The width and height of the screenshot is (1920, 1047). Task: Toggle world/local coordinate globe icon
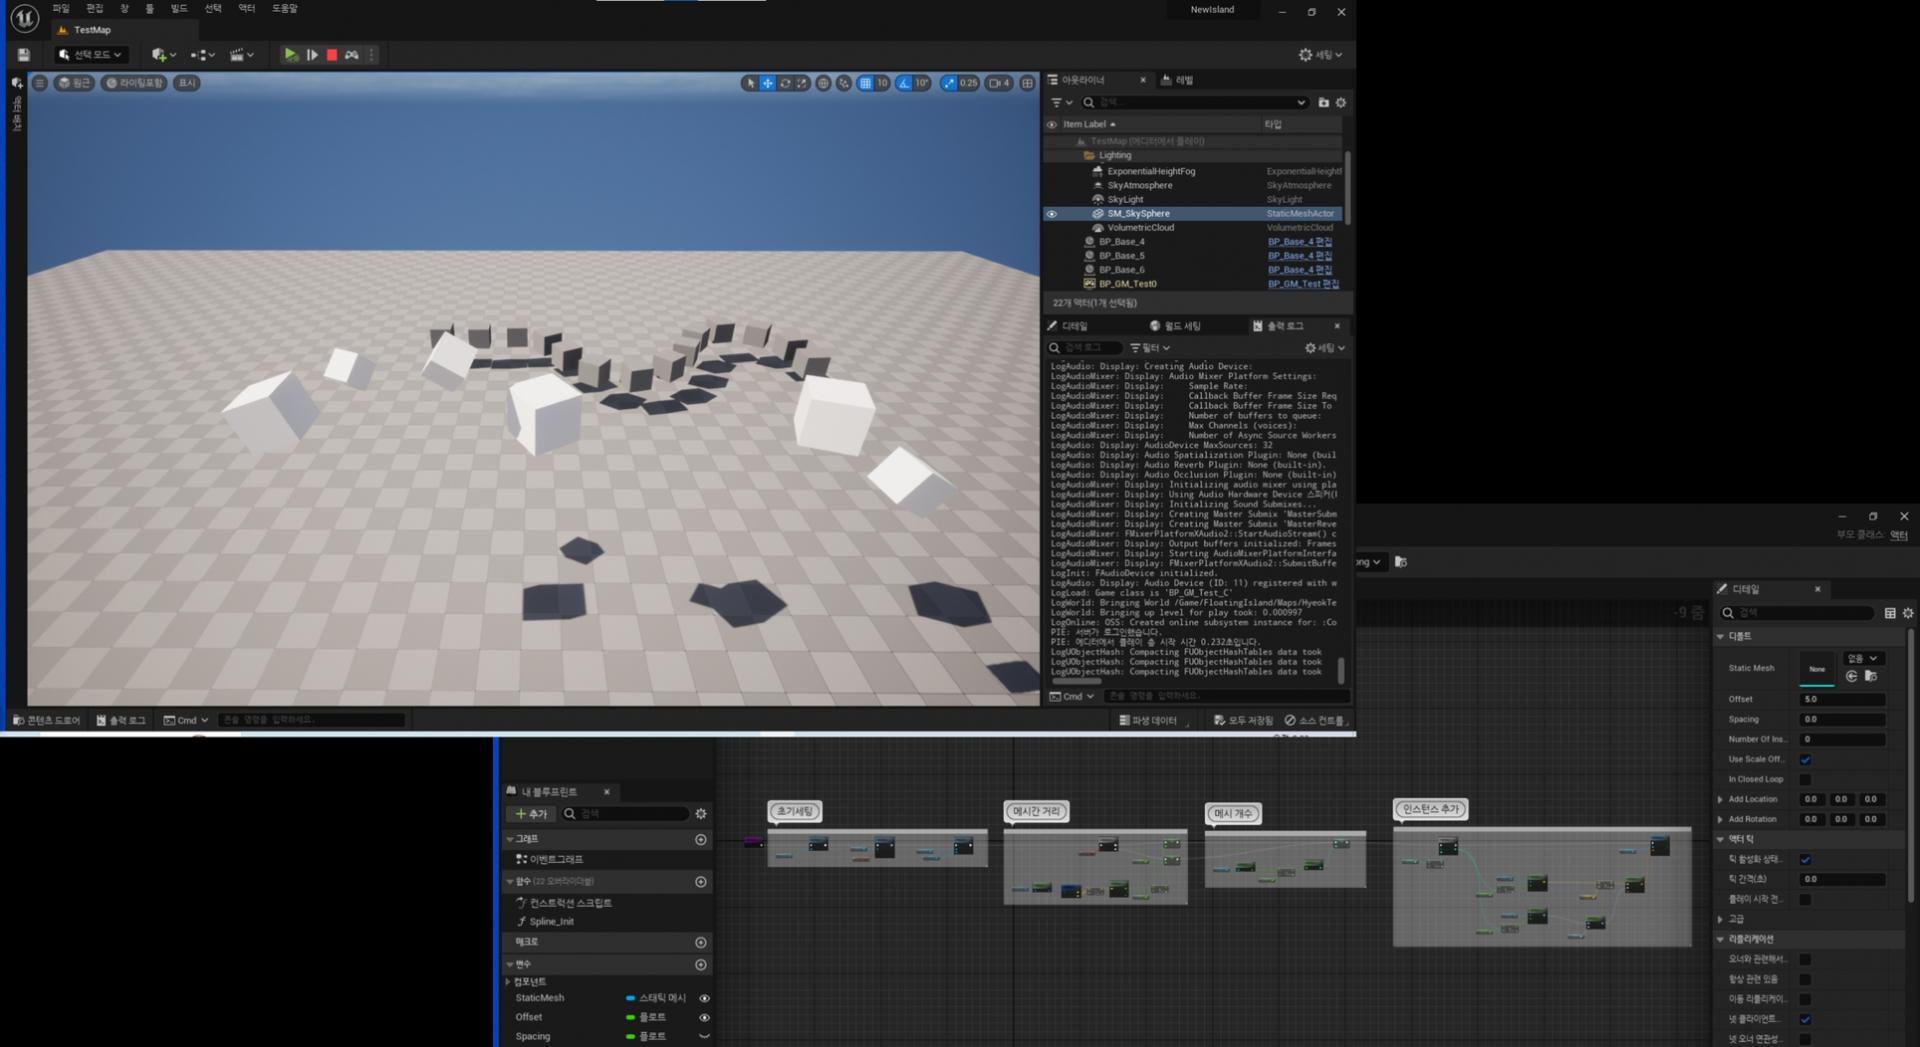823,83
